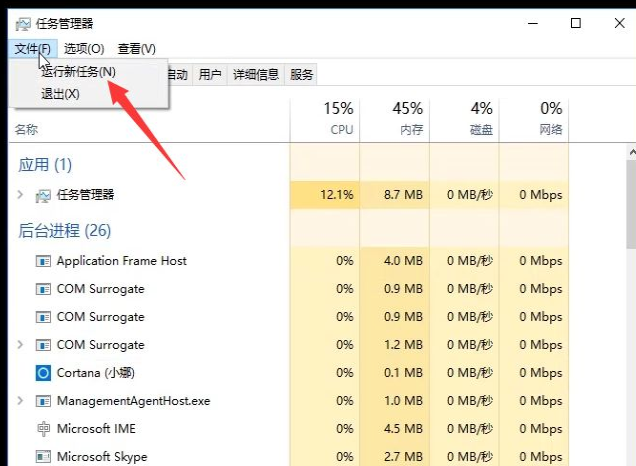
Task: Select the Cortana (小娜) process row
Action: [288, 373]
